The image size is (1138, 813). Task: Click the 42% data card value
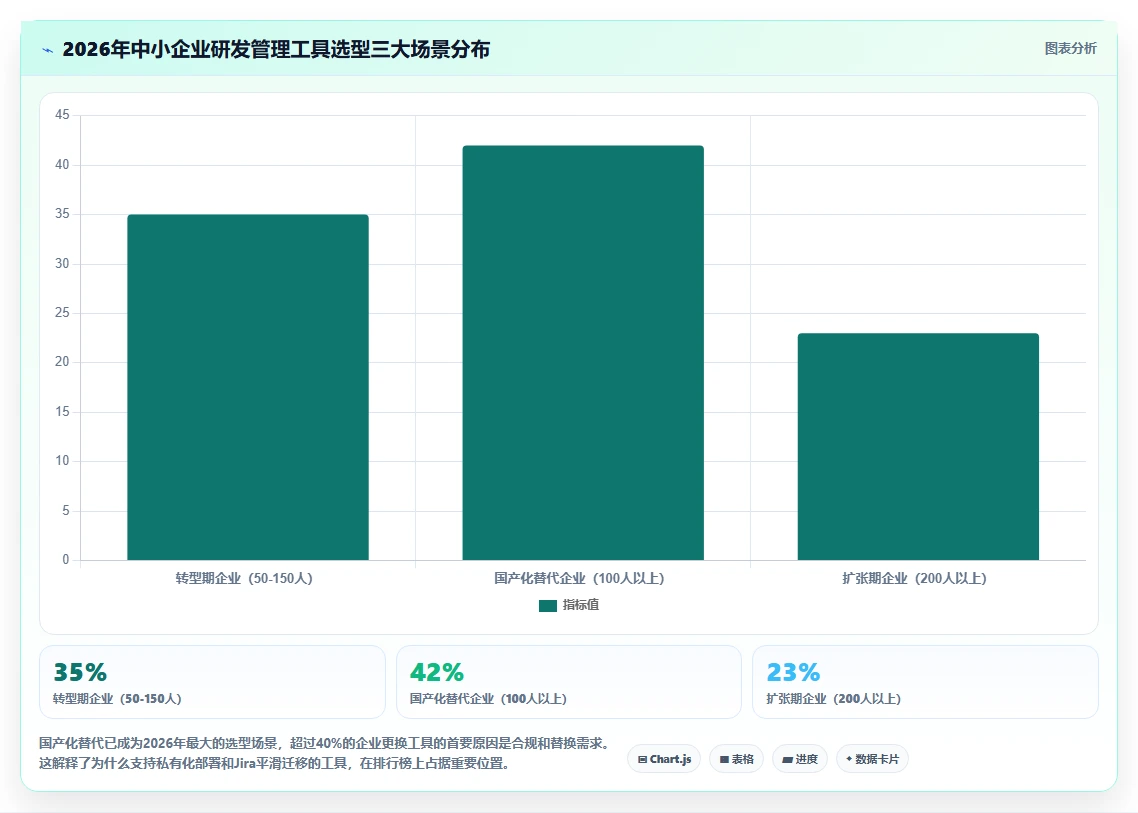(437, 672)
